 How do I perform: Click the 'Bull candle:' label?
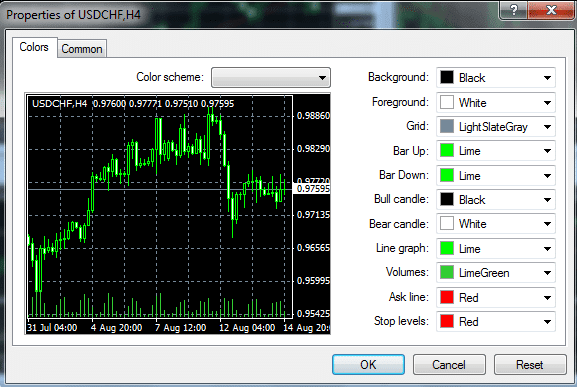(401, 199)
